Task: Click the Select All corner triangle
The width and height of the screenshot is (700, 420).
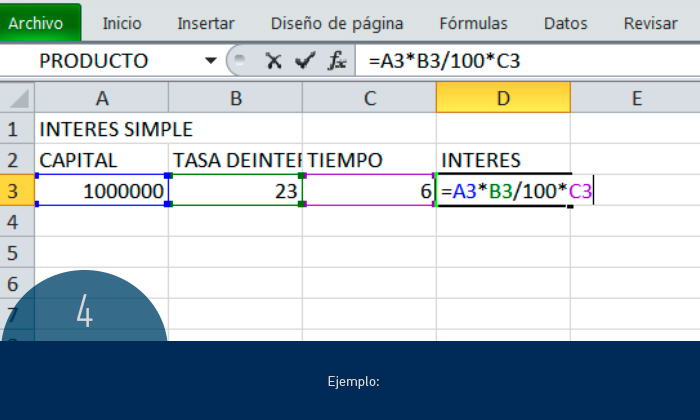Action: (x=16, y=97)
